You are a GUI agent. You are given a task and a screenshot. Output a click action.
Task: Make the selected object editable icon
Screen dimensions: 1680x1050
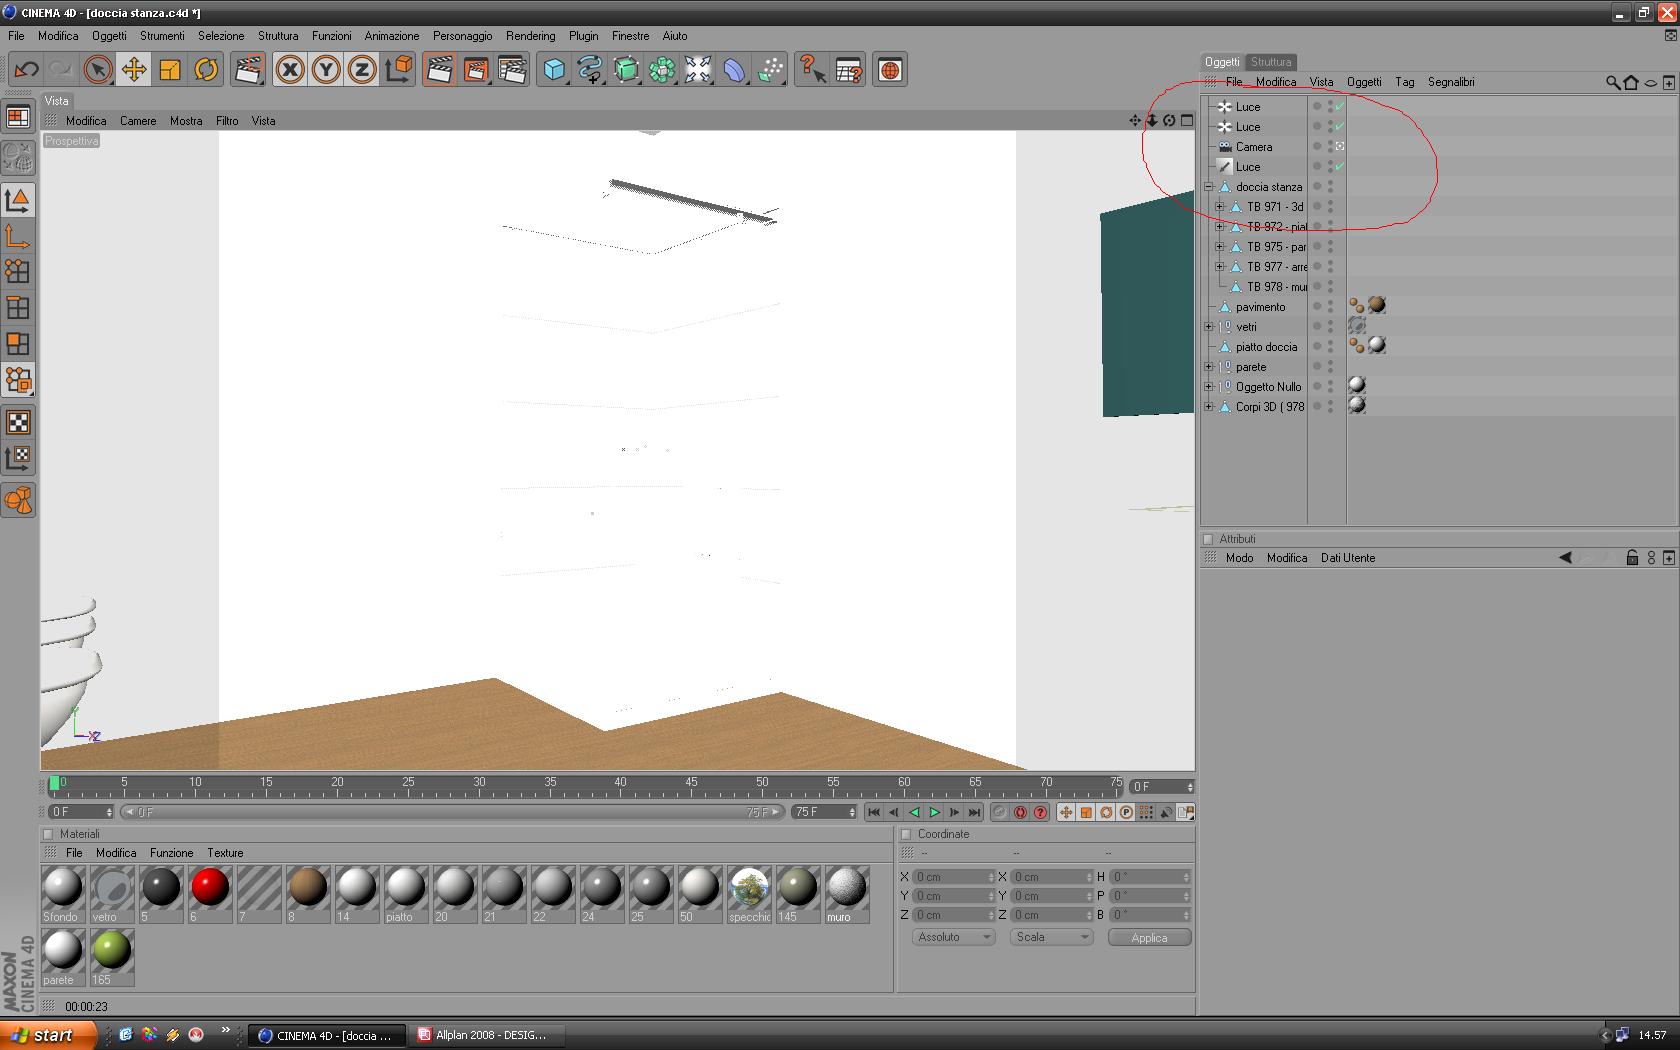click(18, 157)
